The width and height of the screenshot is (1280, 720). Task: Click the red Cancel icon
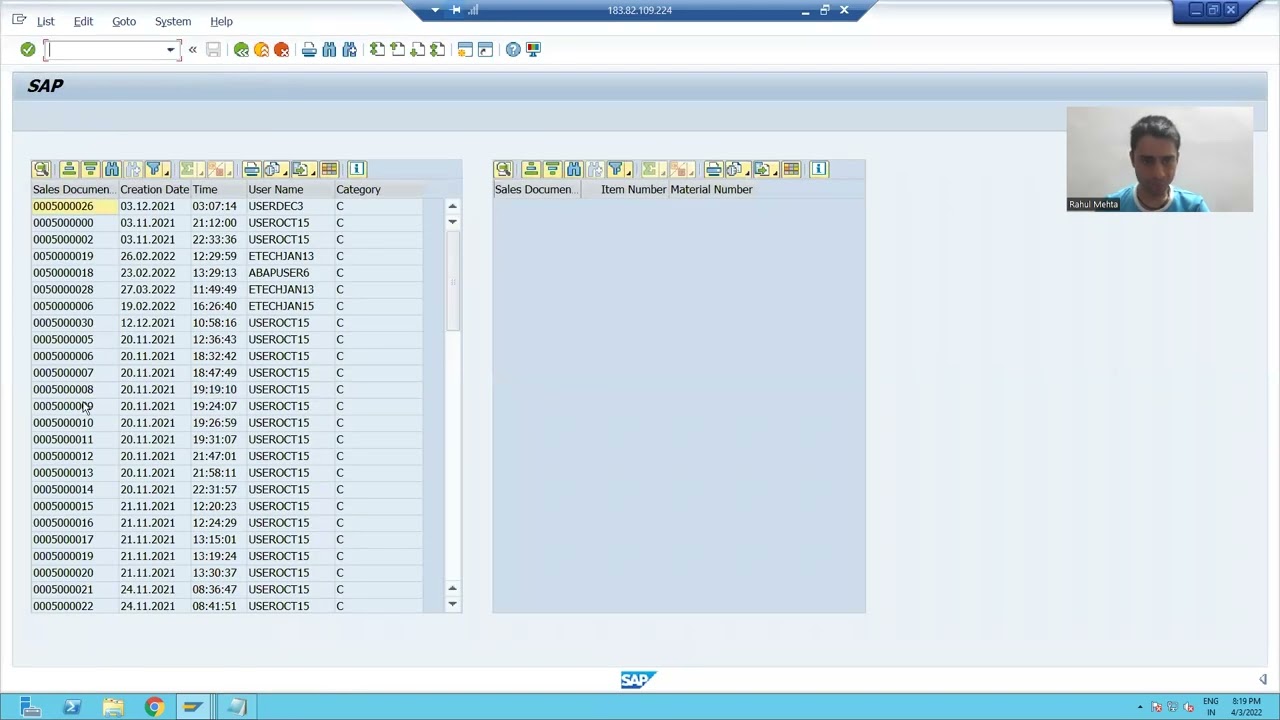click(x=281, y=49)
